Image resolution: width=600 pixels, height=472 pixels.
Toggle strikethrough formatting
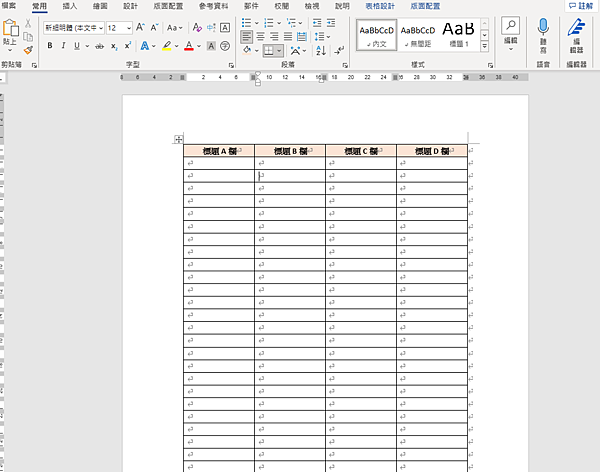[99, 46]
